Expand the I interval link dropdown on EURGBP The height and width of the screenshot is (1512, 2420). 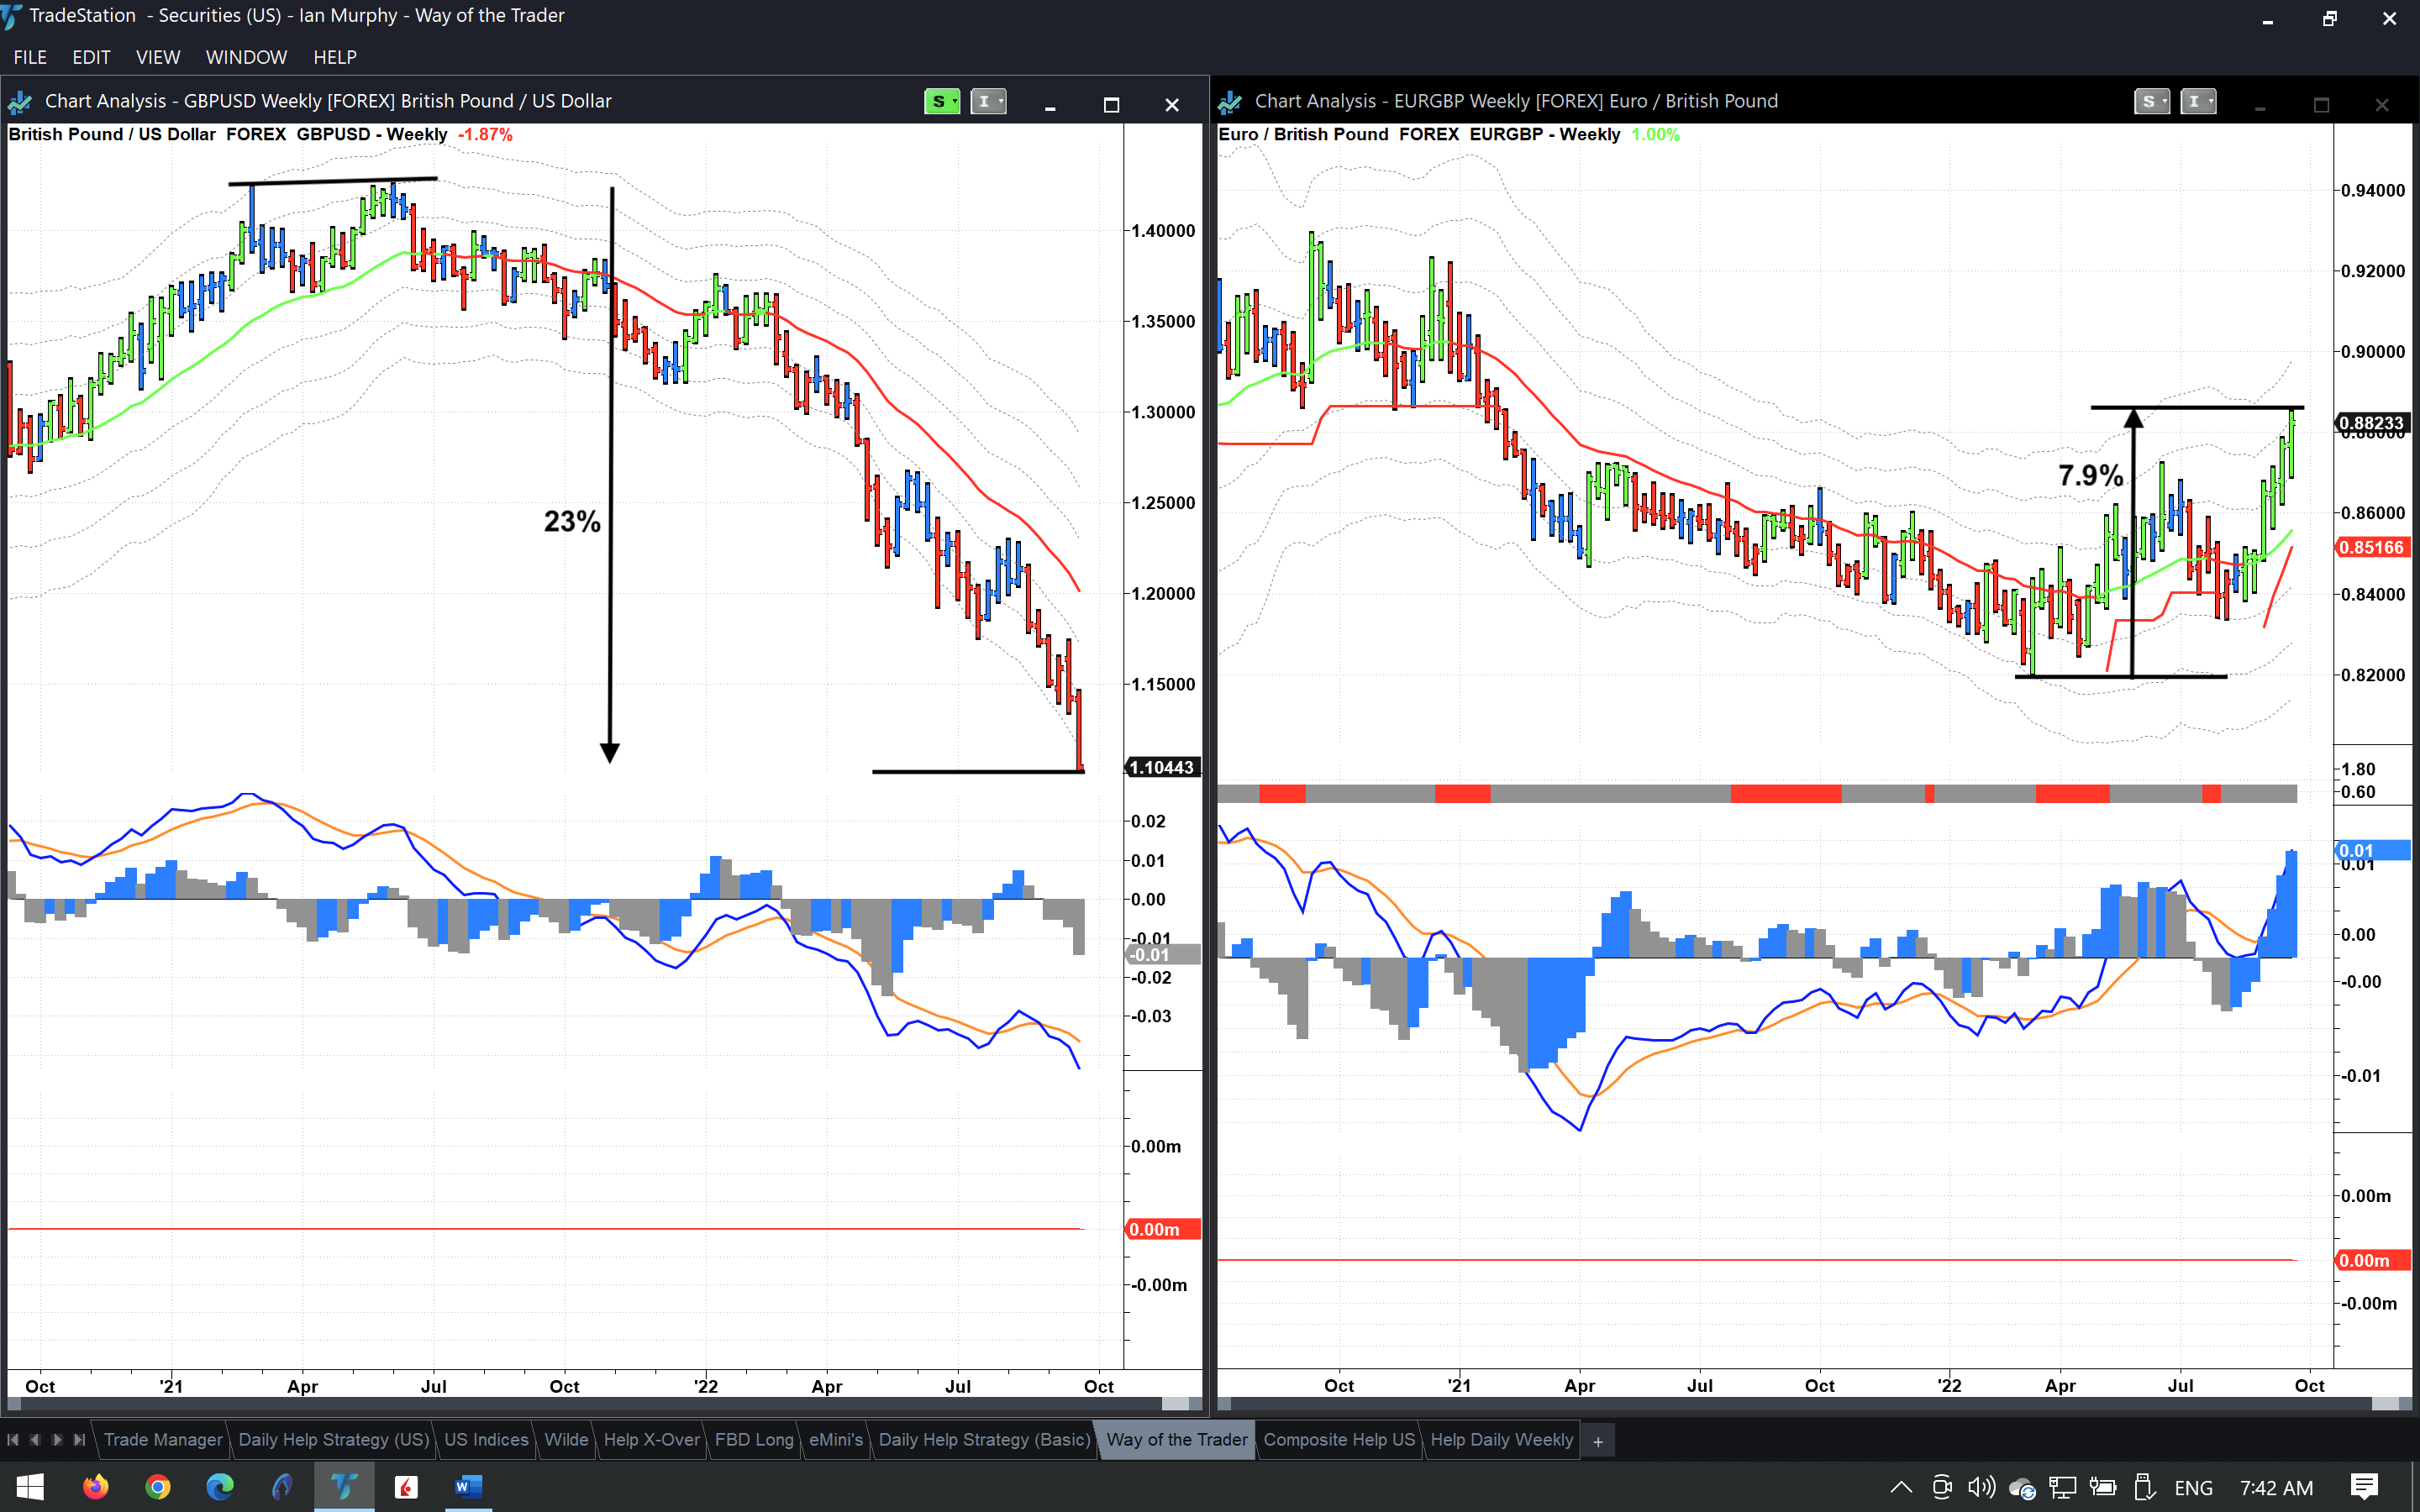coord(2211,101)
